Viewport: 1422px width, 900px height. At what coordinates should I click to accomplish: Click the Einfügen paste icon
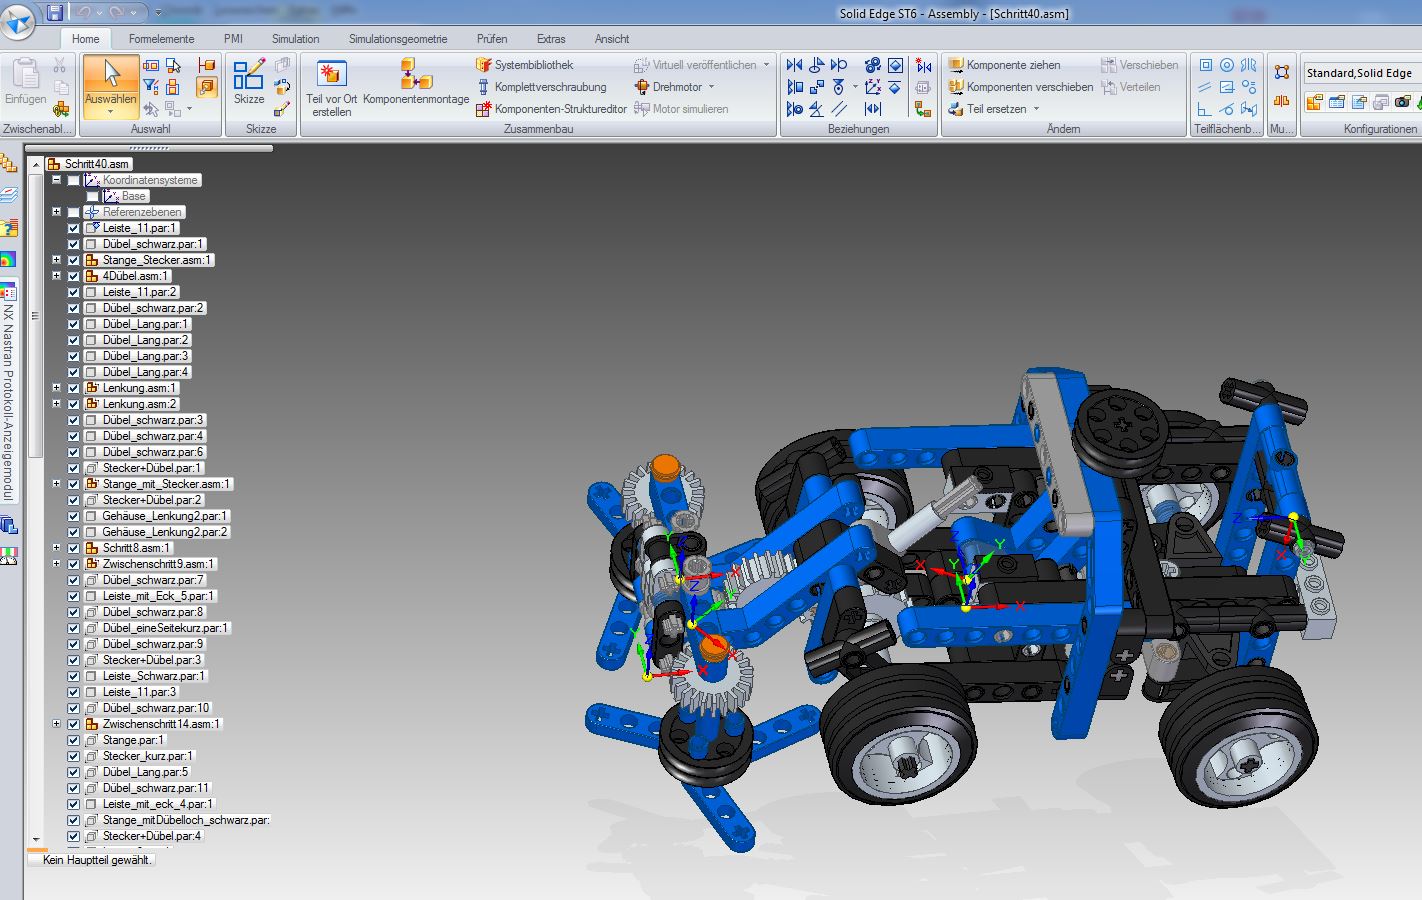(x=25, y=80)
